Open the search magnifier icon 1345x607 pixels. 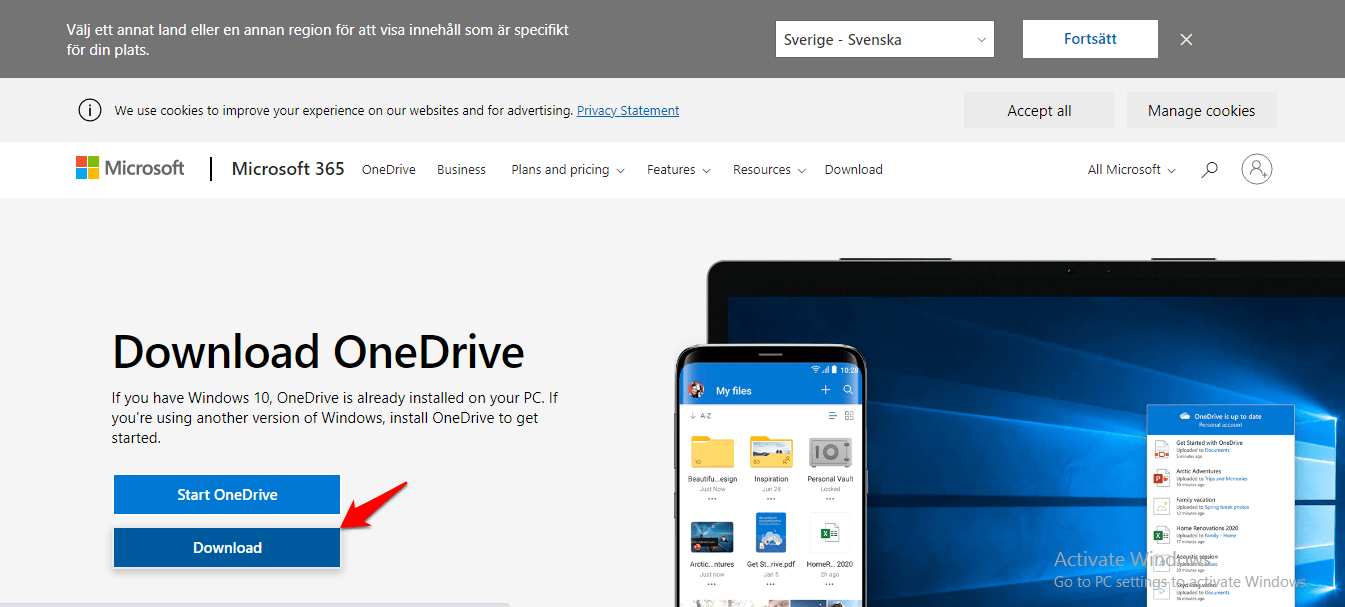(1209, 170)
